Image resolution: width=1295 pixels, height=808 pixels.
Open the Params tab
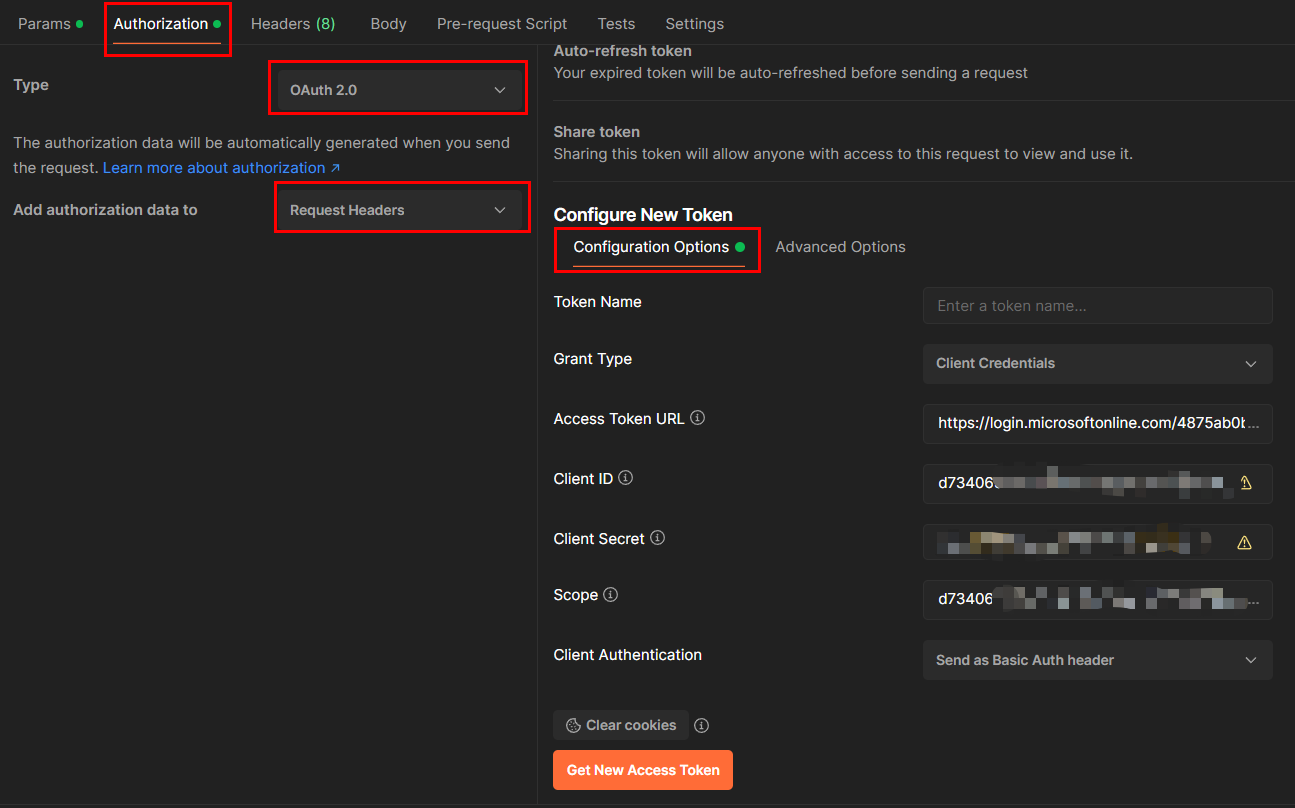tap(50, 23)
